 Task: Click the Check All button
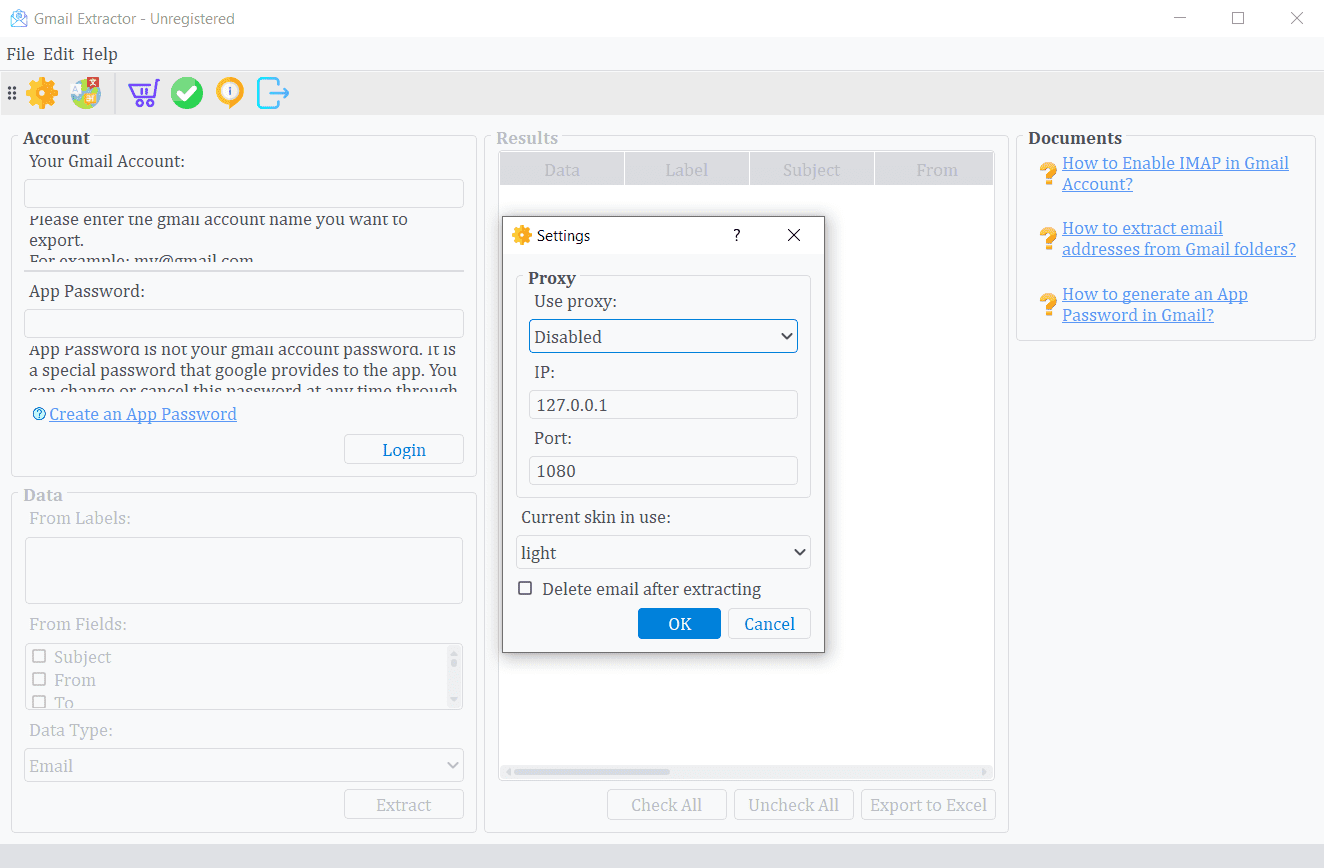pos(667,804)
